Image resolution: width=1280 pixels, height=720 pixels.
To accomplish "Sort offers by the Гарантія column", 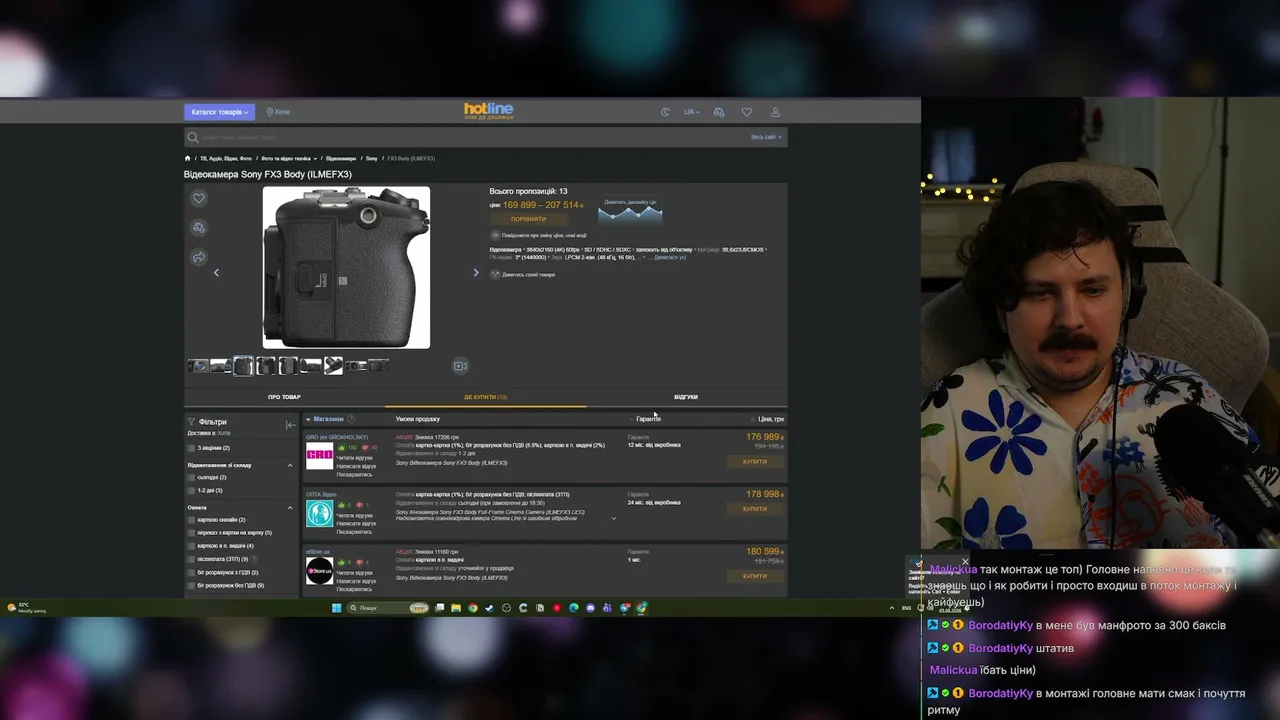I will tap(646, 419).
